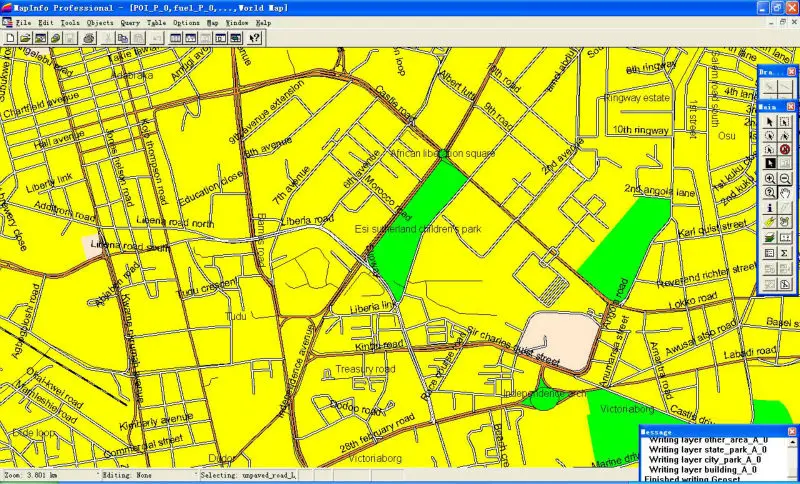Viewport: 800px width, 484px height.
Task: Open the Query menu
Action: 130,21
